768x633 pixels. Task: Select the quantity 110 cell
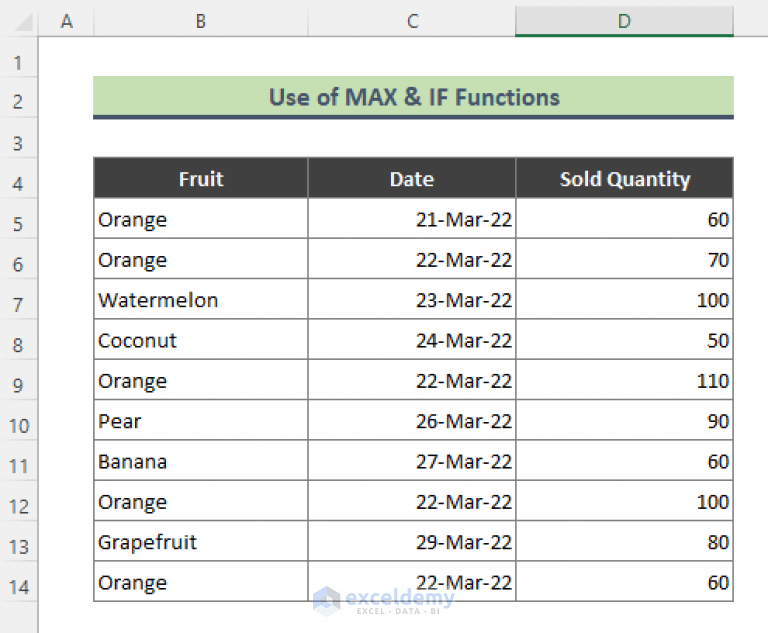coord(624,380)
